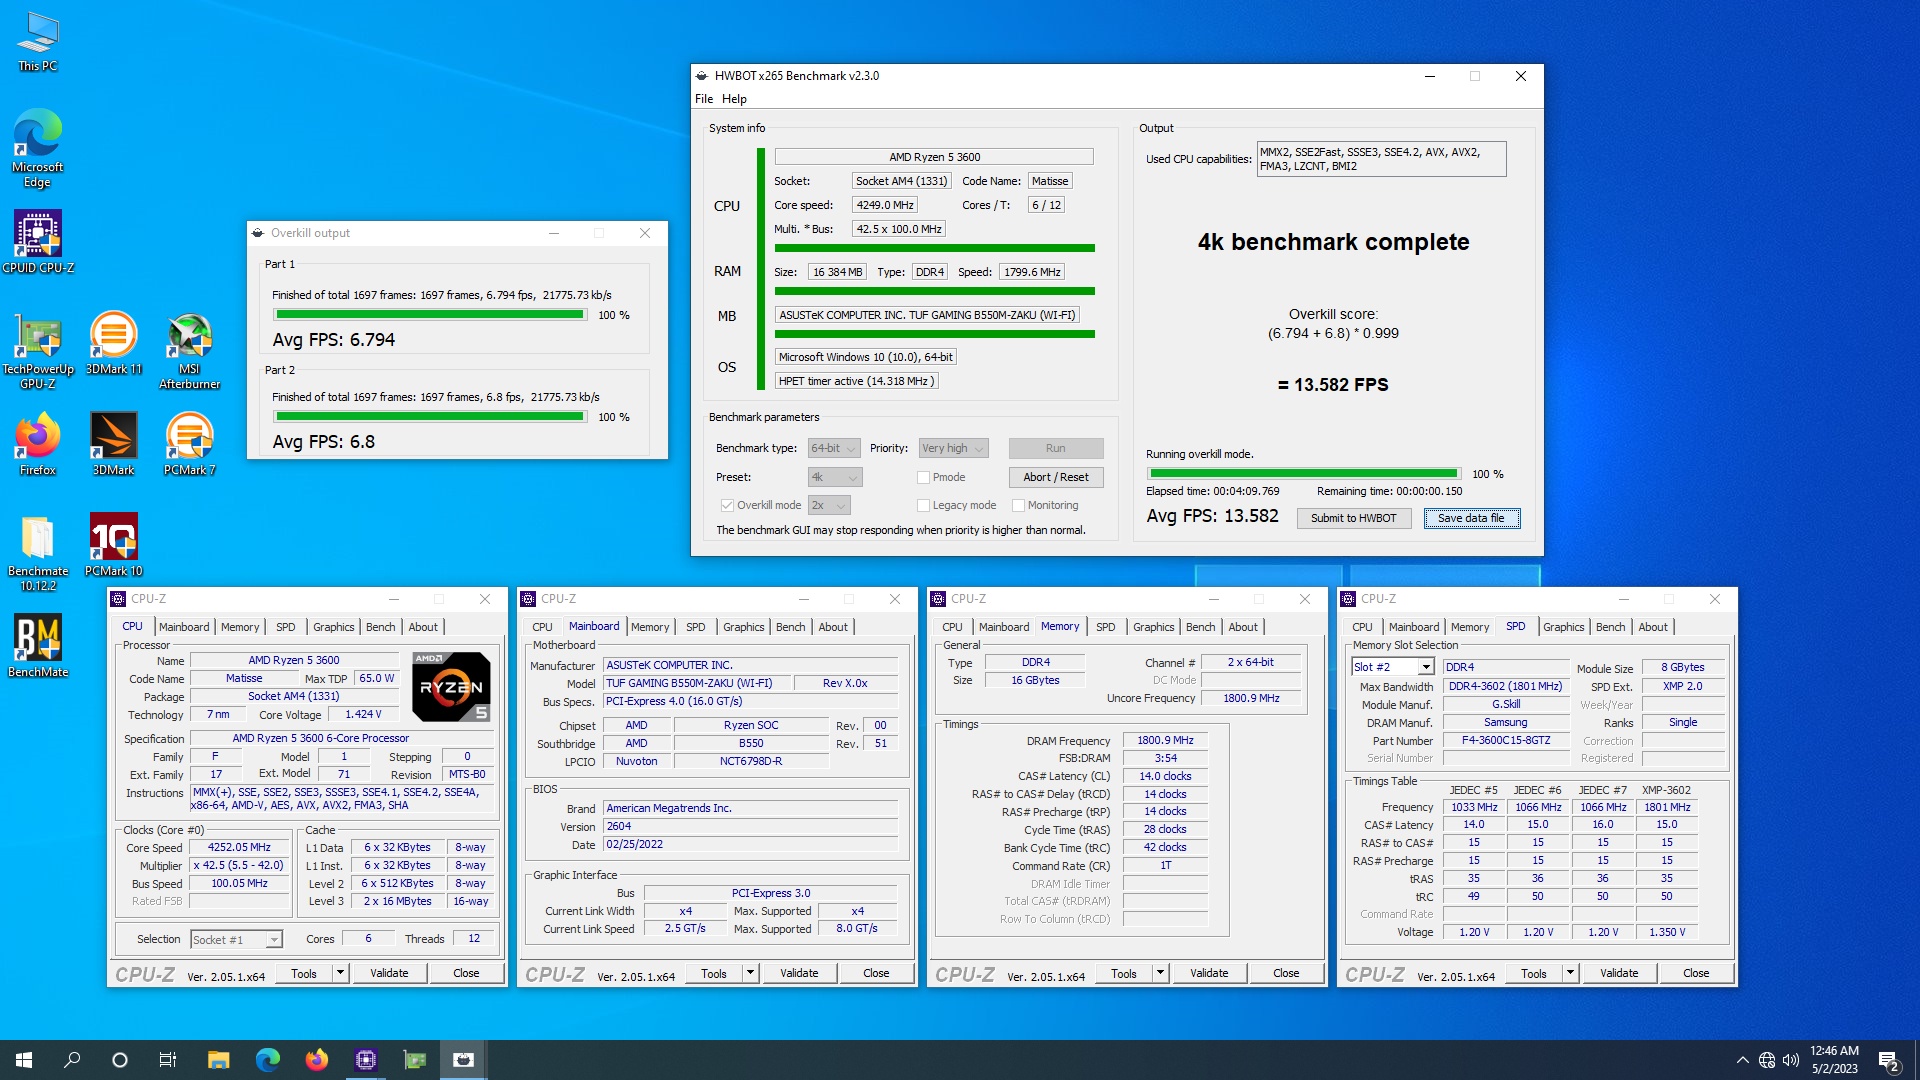1920x1080 pixels.
Task: Click the Part 1 progress bar
Action: tap(430, 315)
